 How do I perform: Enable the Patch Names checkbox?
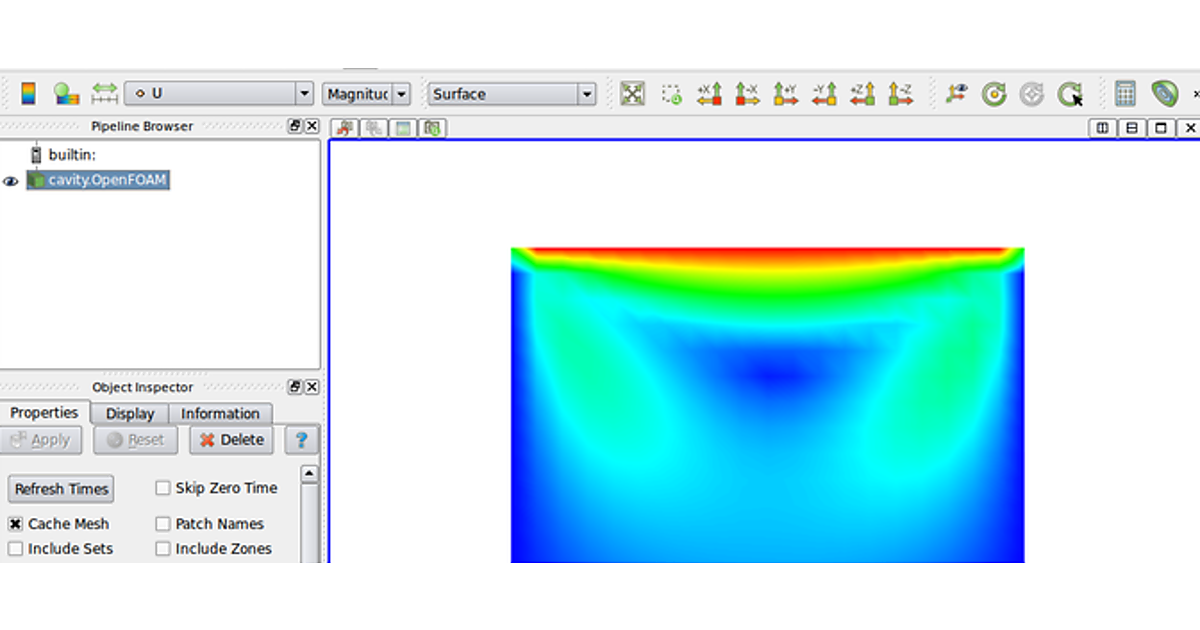[162, 524]
